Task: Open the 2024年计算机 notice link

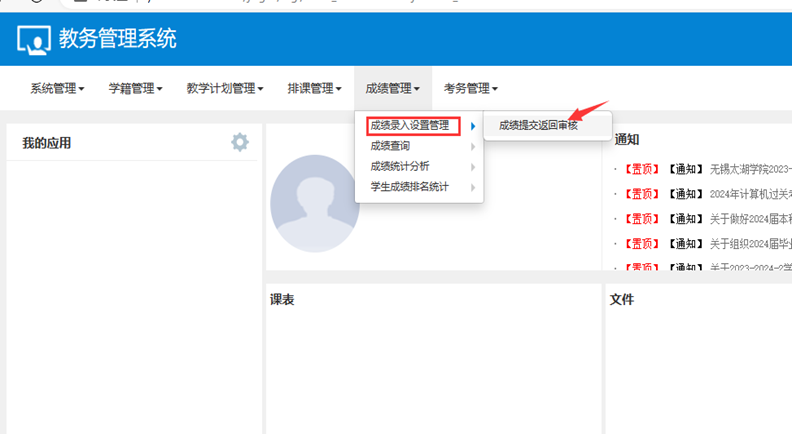Action: pyautogui.click(x=750, y=193)
